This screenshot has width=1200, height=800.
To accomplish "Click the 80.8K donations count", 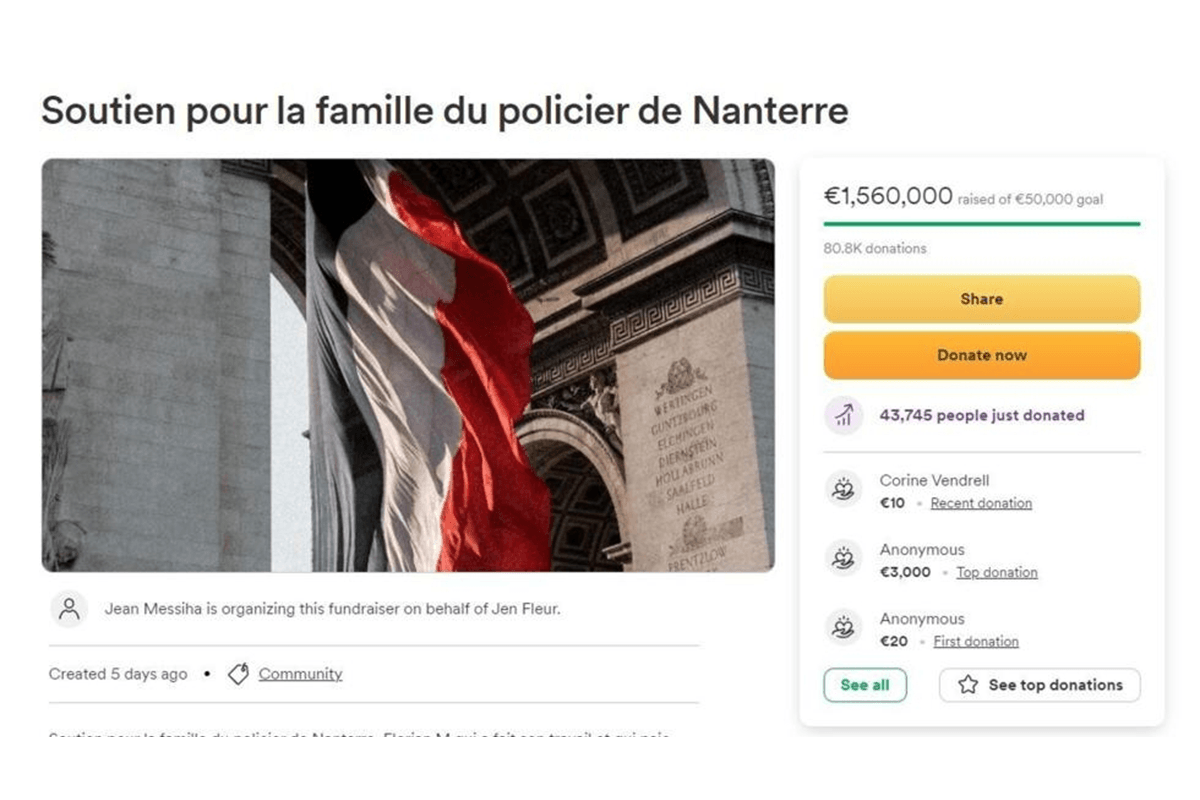I will [x=875, y=248].
